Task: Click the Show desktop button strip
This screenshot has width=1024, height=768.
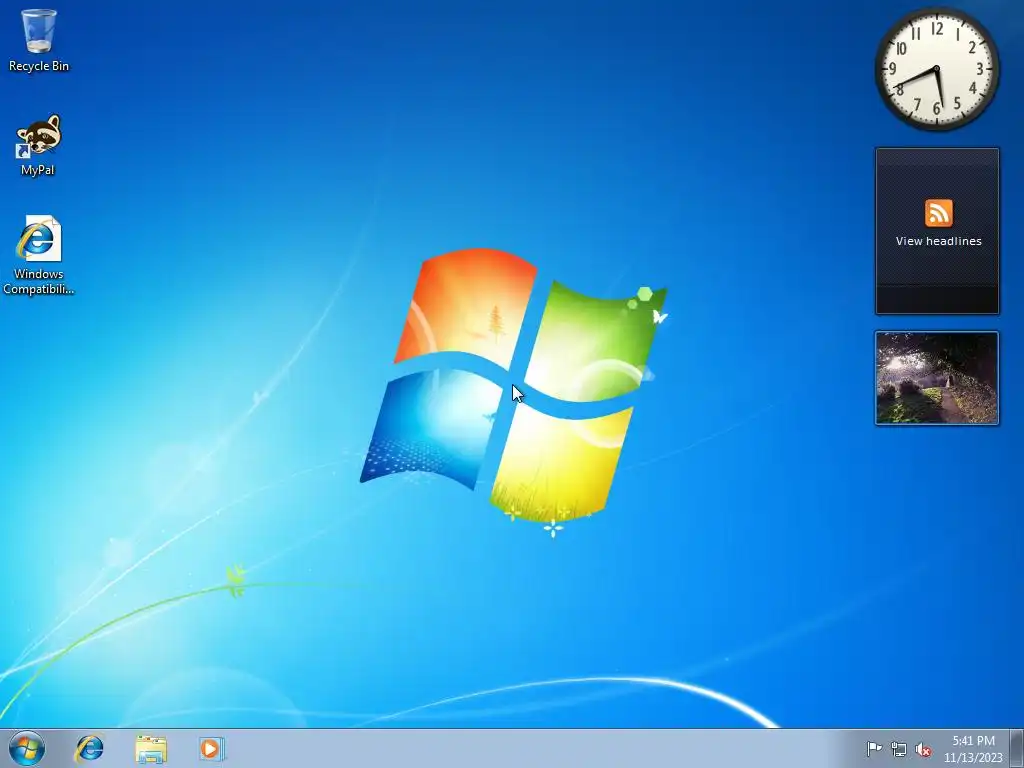Action: [1017, 748]
